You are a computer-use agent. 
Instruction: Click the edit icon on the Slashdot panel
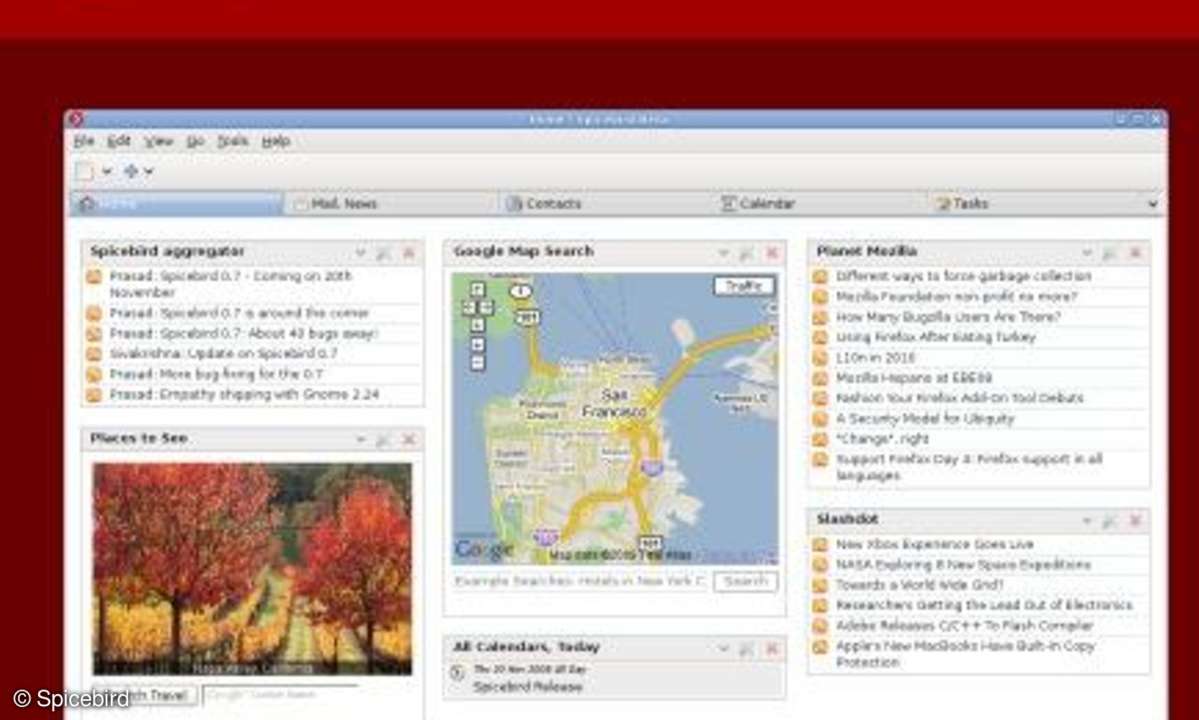(1110, 521)
